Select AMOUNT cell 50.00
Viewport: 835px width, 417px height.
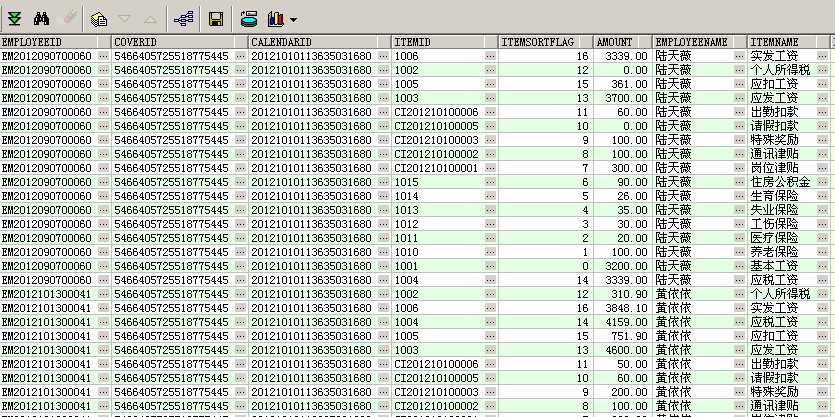click(x=623, y=364)
